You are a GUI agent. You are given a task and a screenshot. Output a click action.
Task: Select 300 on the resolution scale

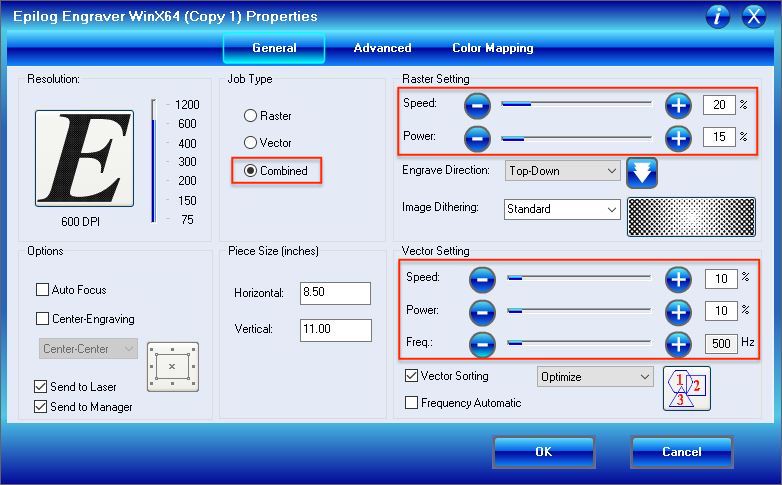tap(187, 162)
